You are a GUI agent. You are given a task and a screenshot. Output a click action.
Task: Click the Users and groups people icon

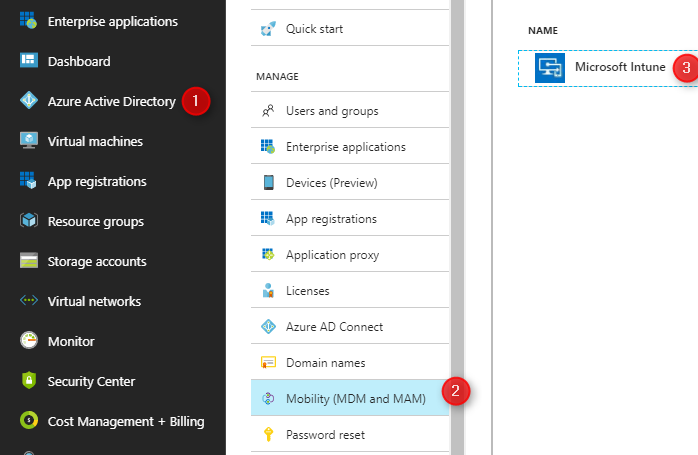click(x=268, y=110)
